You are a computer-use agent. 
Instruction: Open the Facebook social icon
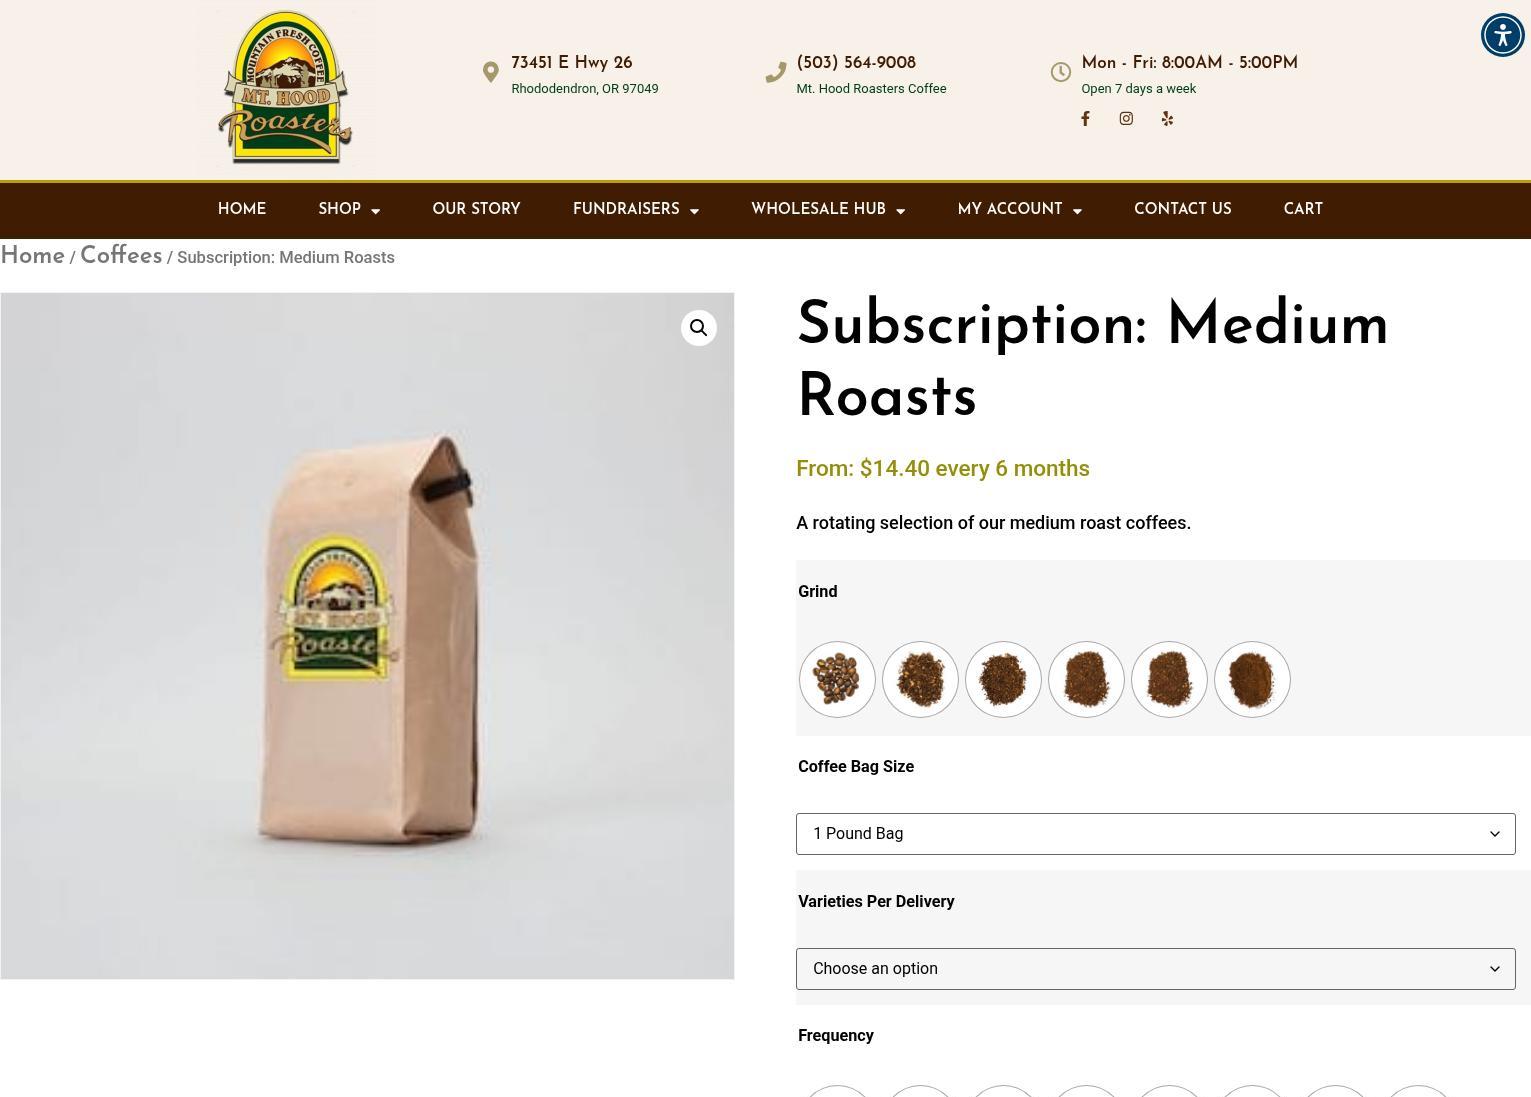[1085, 118]
